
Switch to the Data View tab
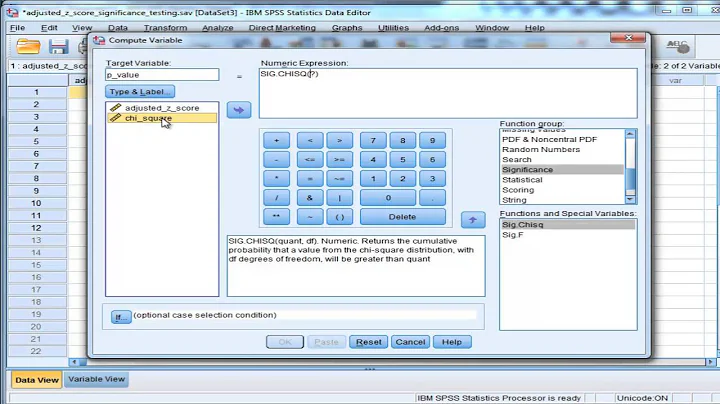tap(37, 380)
